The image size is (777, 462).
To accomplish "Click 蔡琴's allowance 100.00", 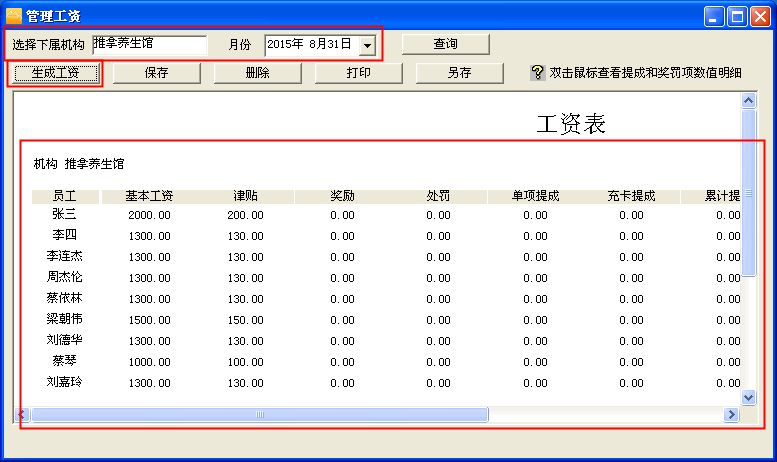I will [245, 362].
